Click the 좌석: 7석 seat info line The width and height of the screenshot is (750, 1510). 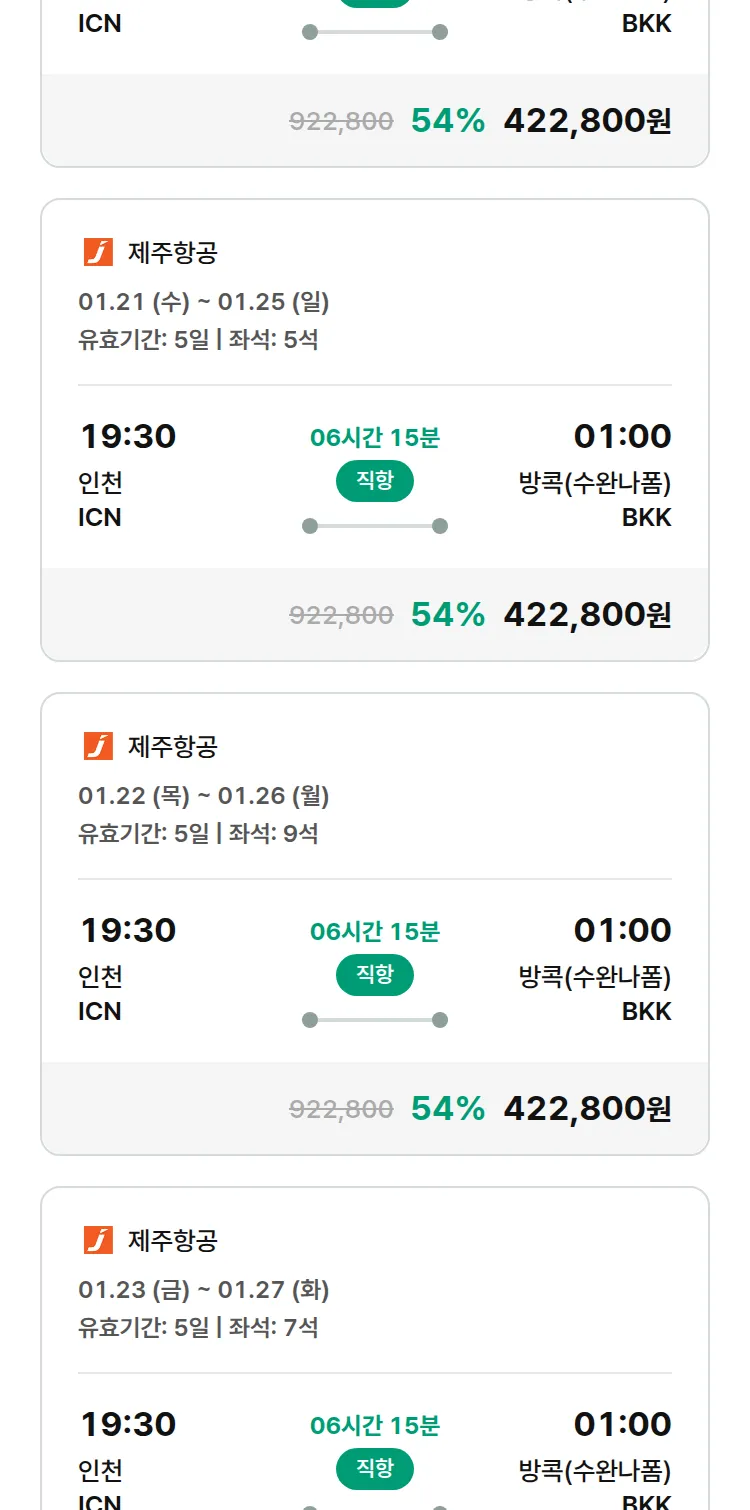click(x=274, y=1328)
